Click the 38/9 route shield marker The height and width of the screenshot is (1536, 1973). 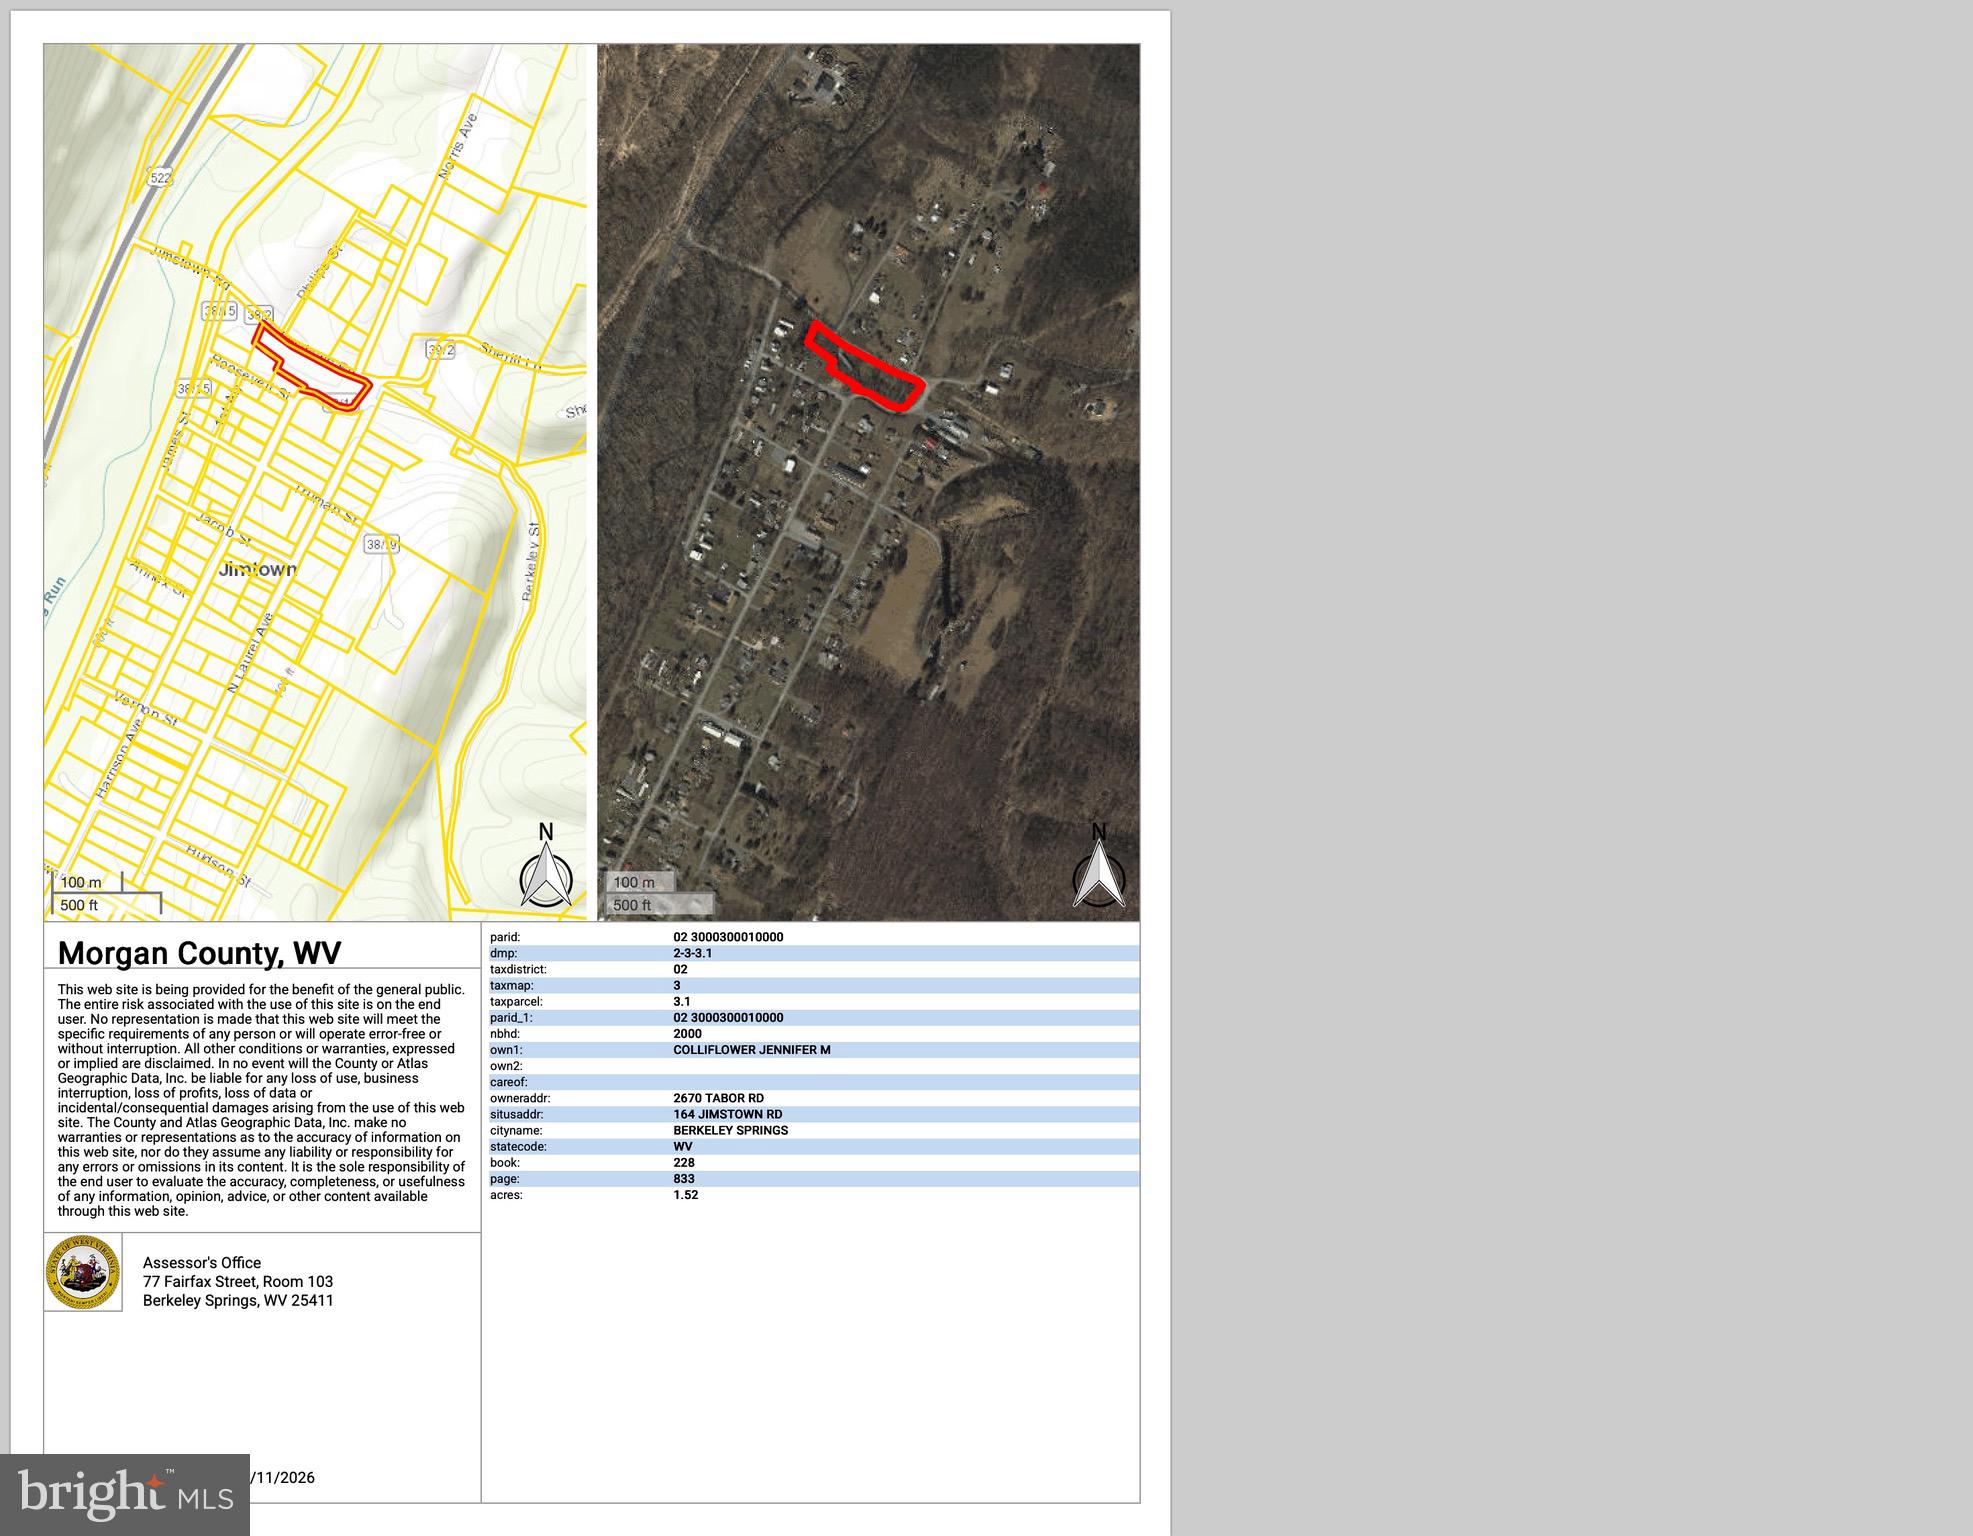click(381, 544)
